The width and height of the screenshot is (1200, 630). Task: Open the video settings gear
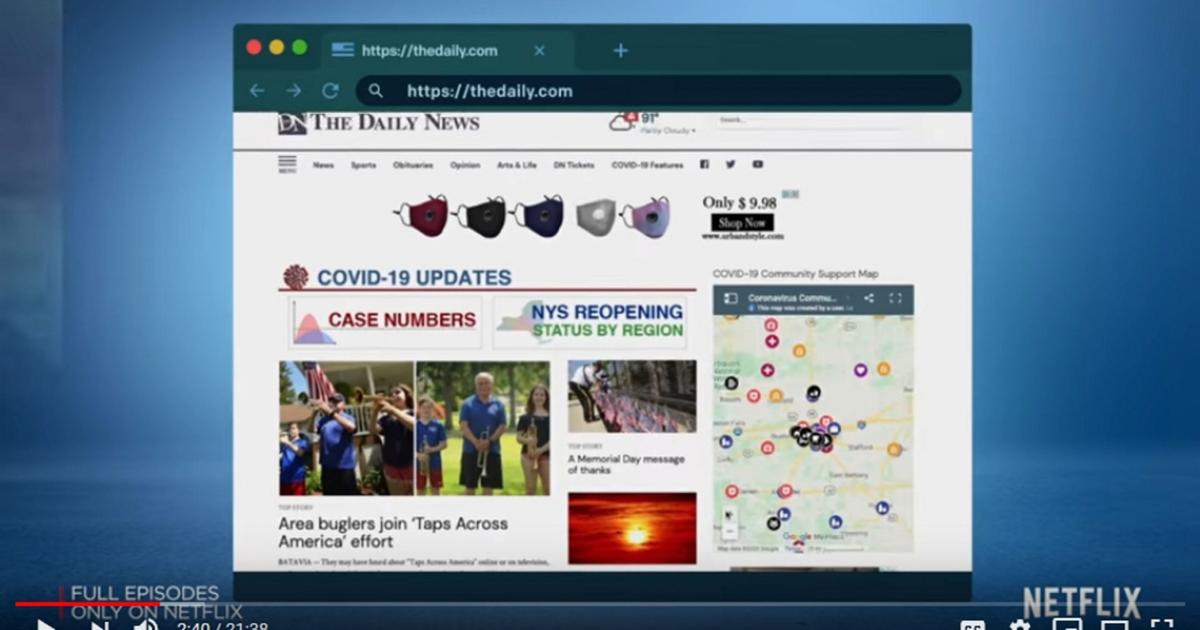[1019, 626]
